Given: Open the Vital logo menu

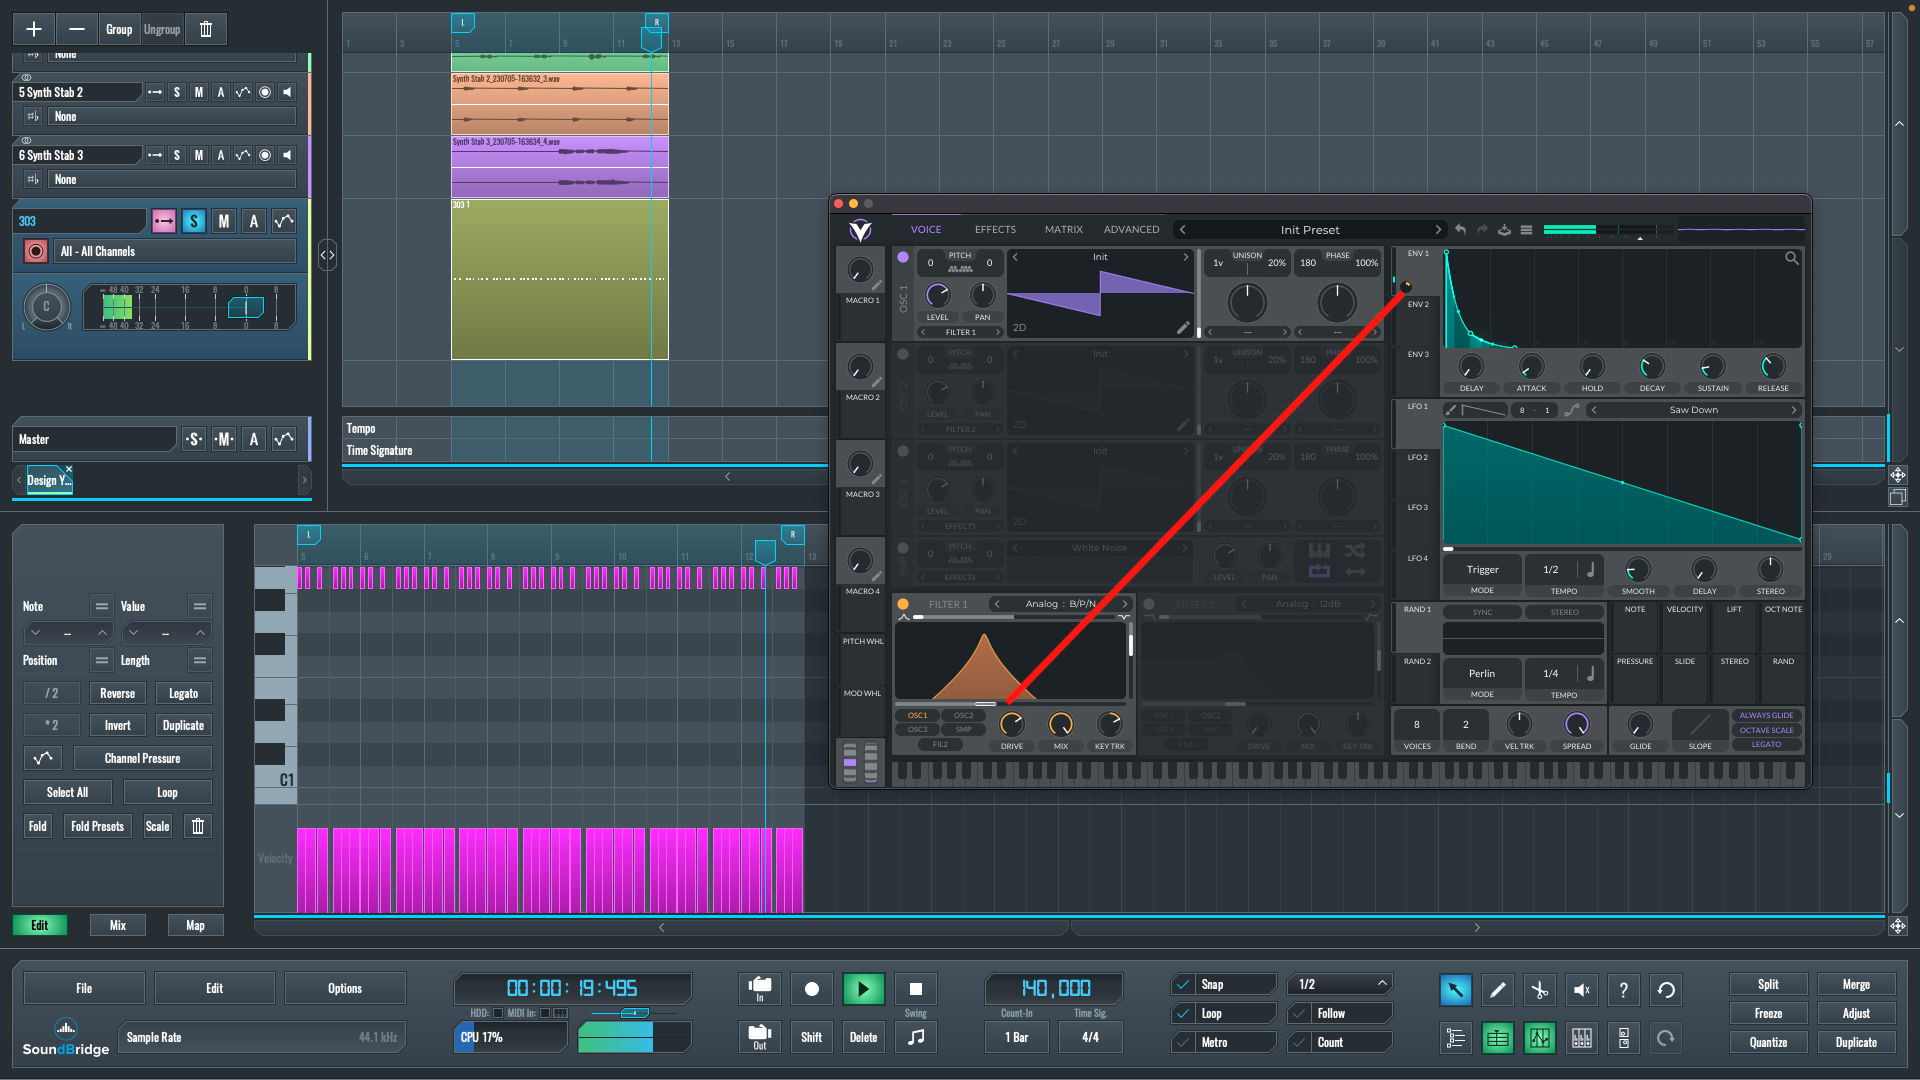Looking at the screenshot, I should point(860,231).
